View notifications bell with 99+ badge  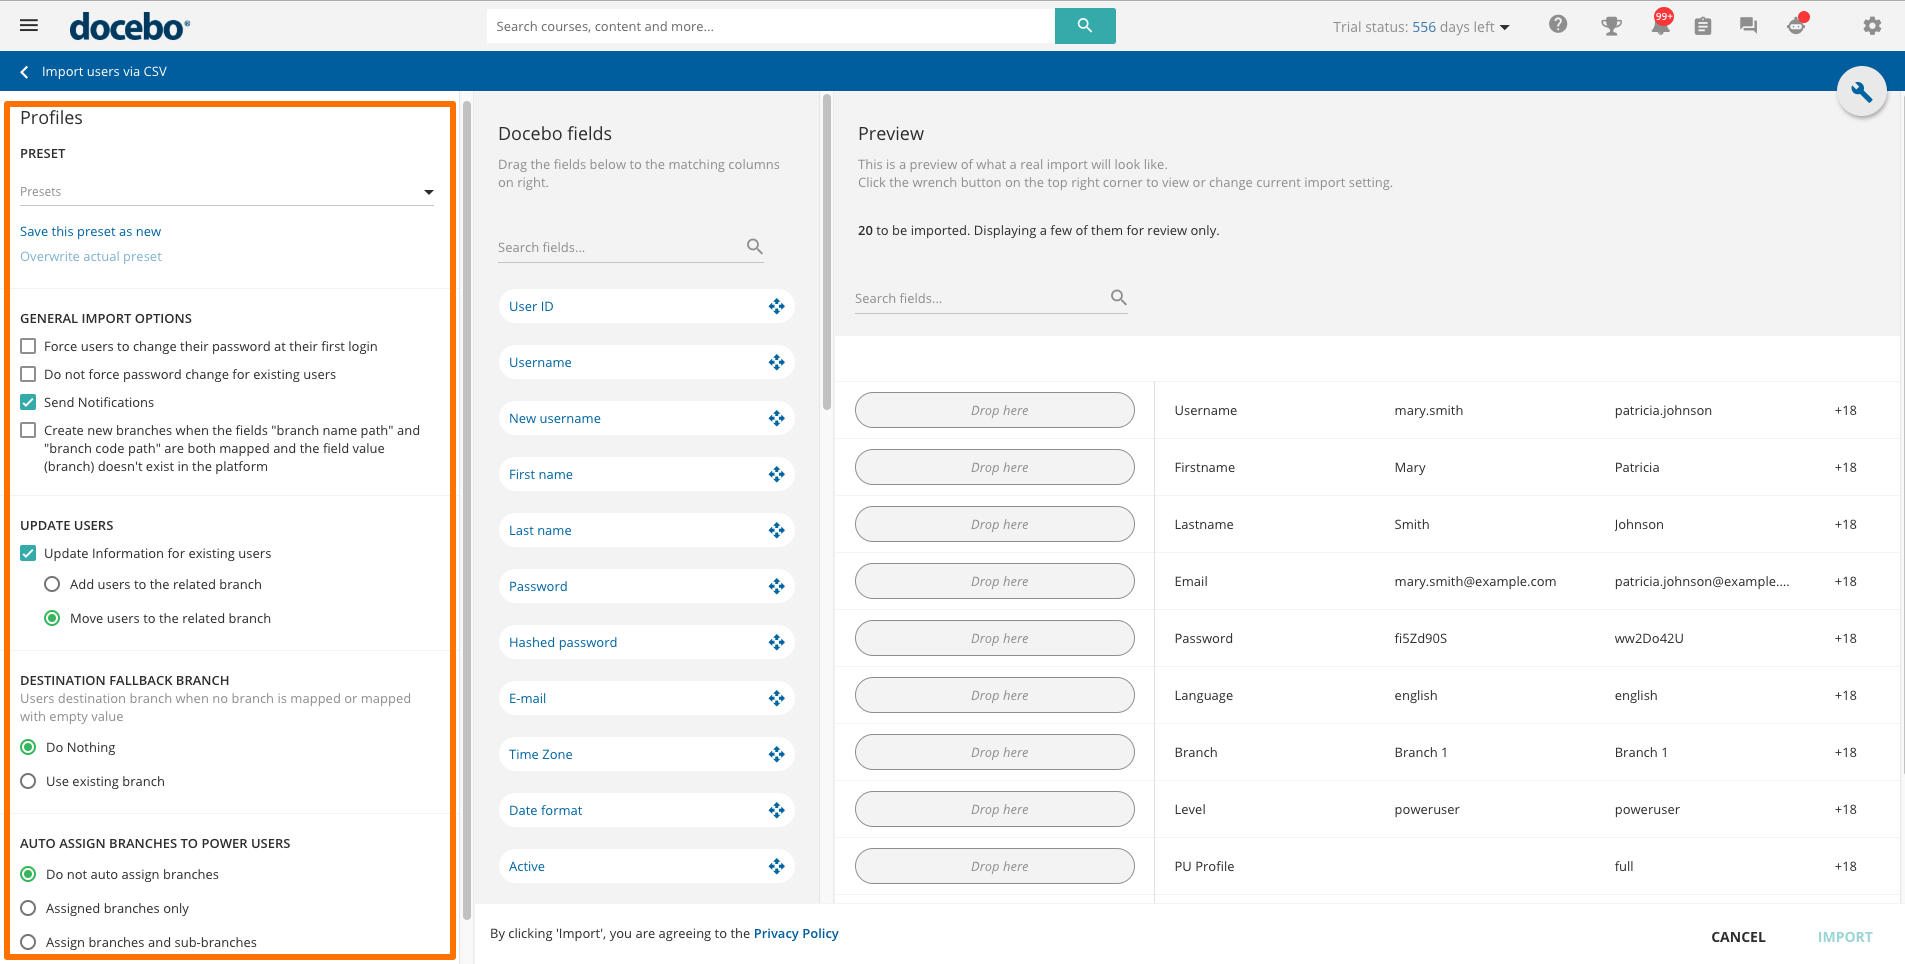coord(1660,26)
